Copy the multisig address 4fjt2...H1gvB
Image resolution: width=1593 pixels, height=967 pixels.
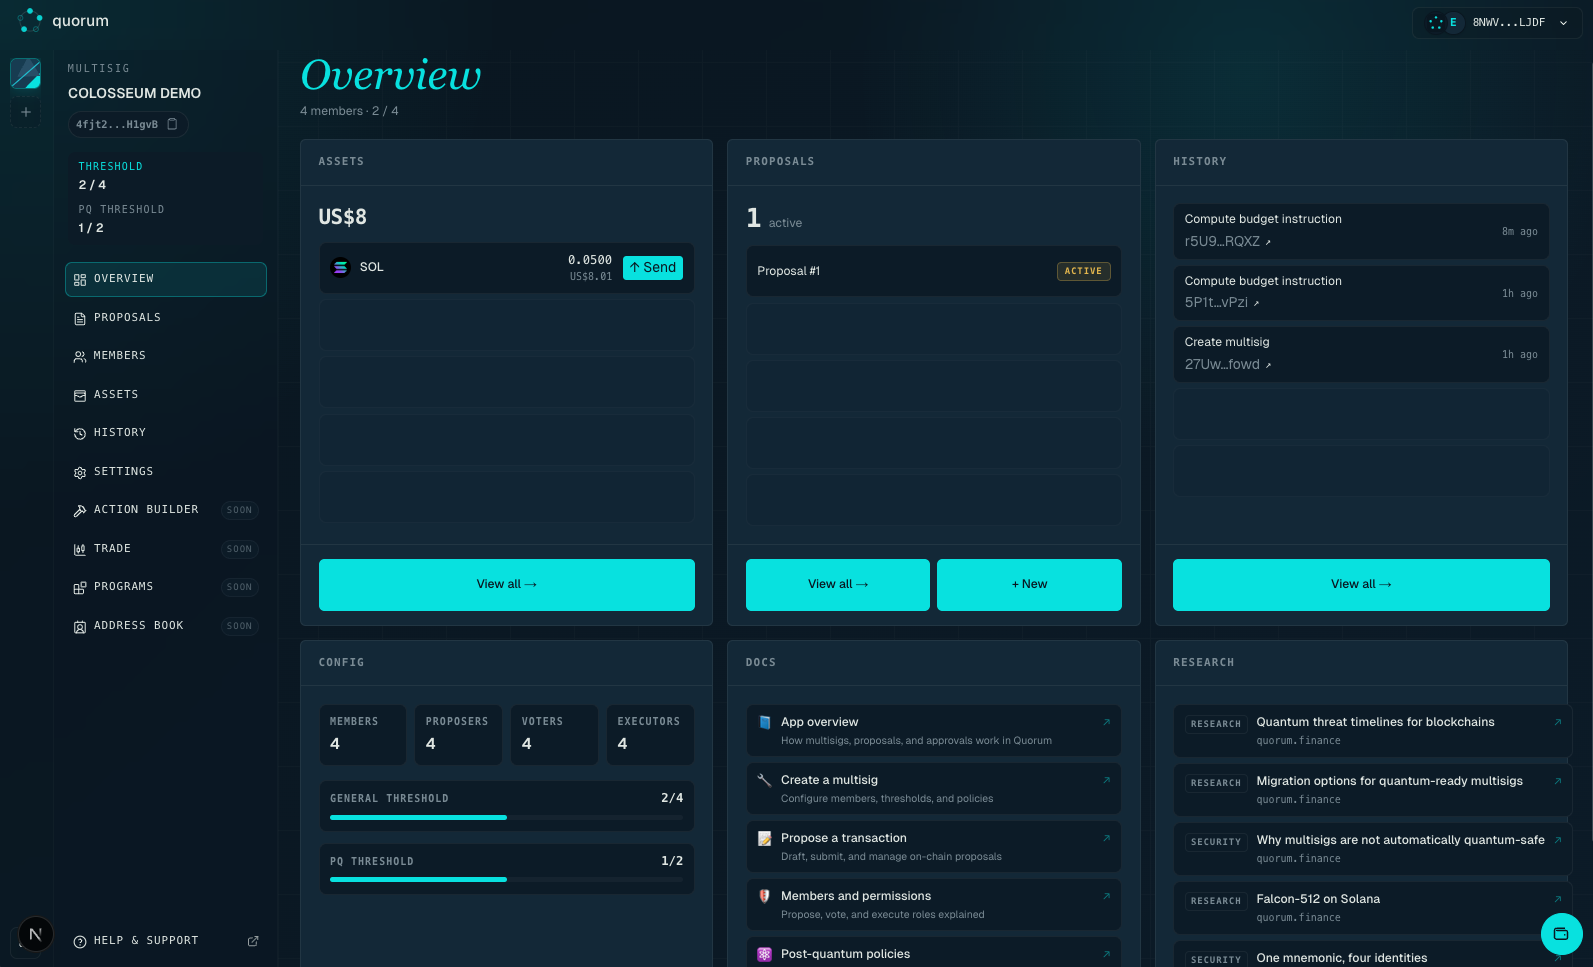(x=172, y=124)
